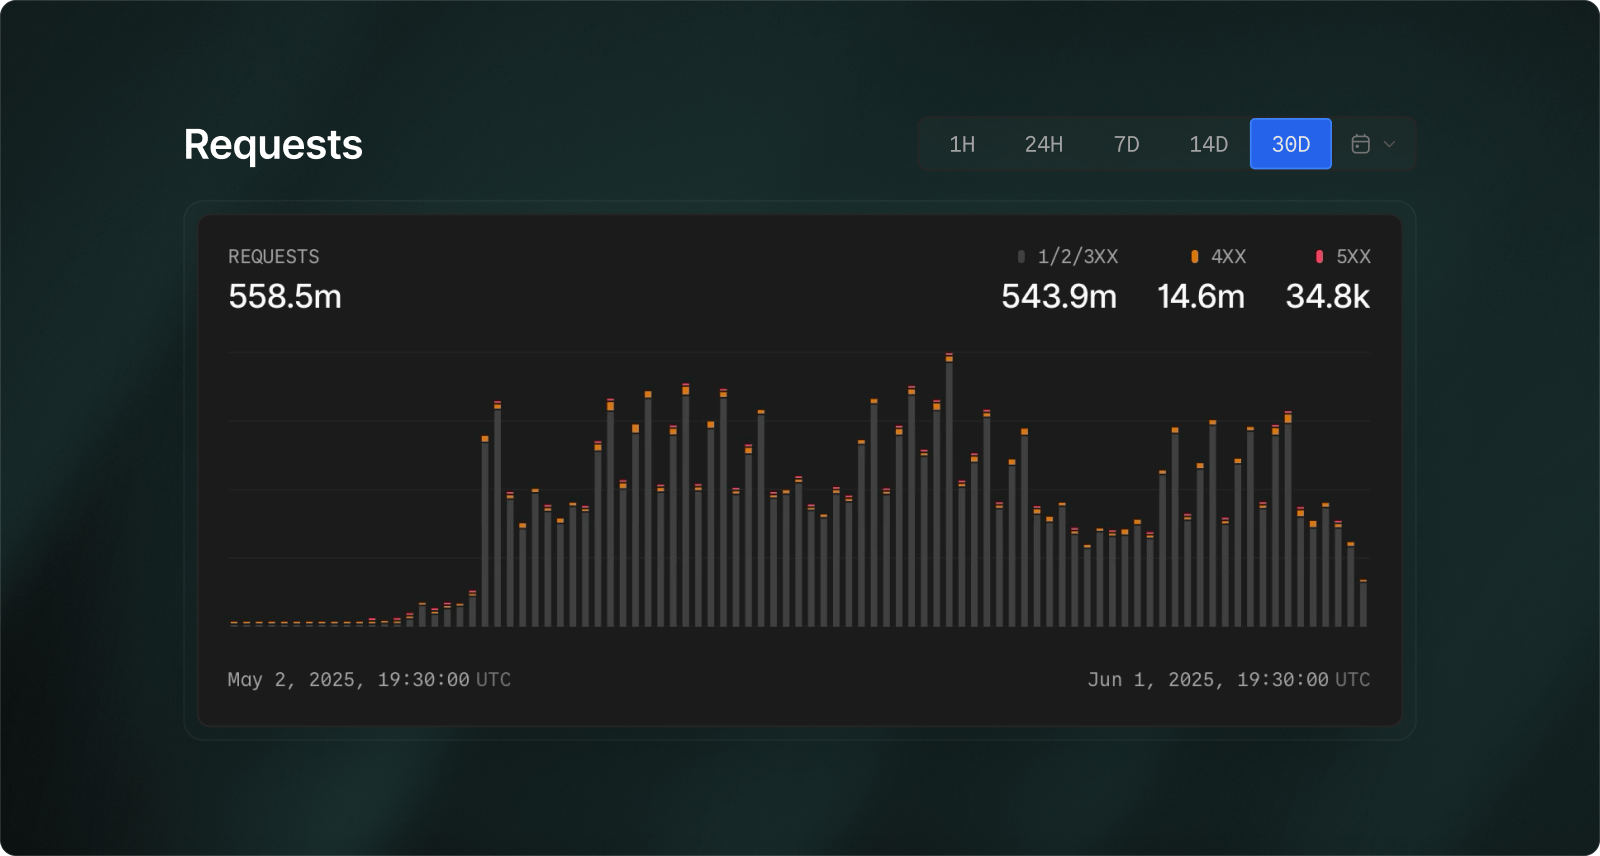Click the 558.5m total requests value
The image size is (1600, 856).
point(285,297)
